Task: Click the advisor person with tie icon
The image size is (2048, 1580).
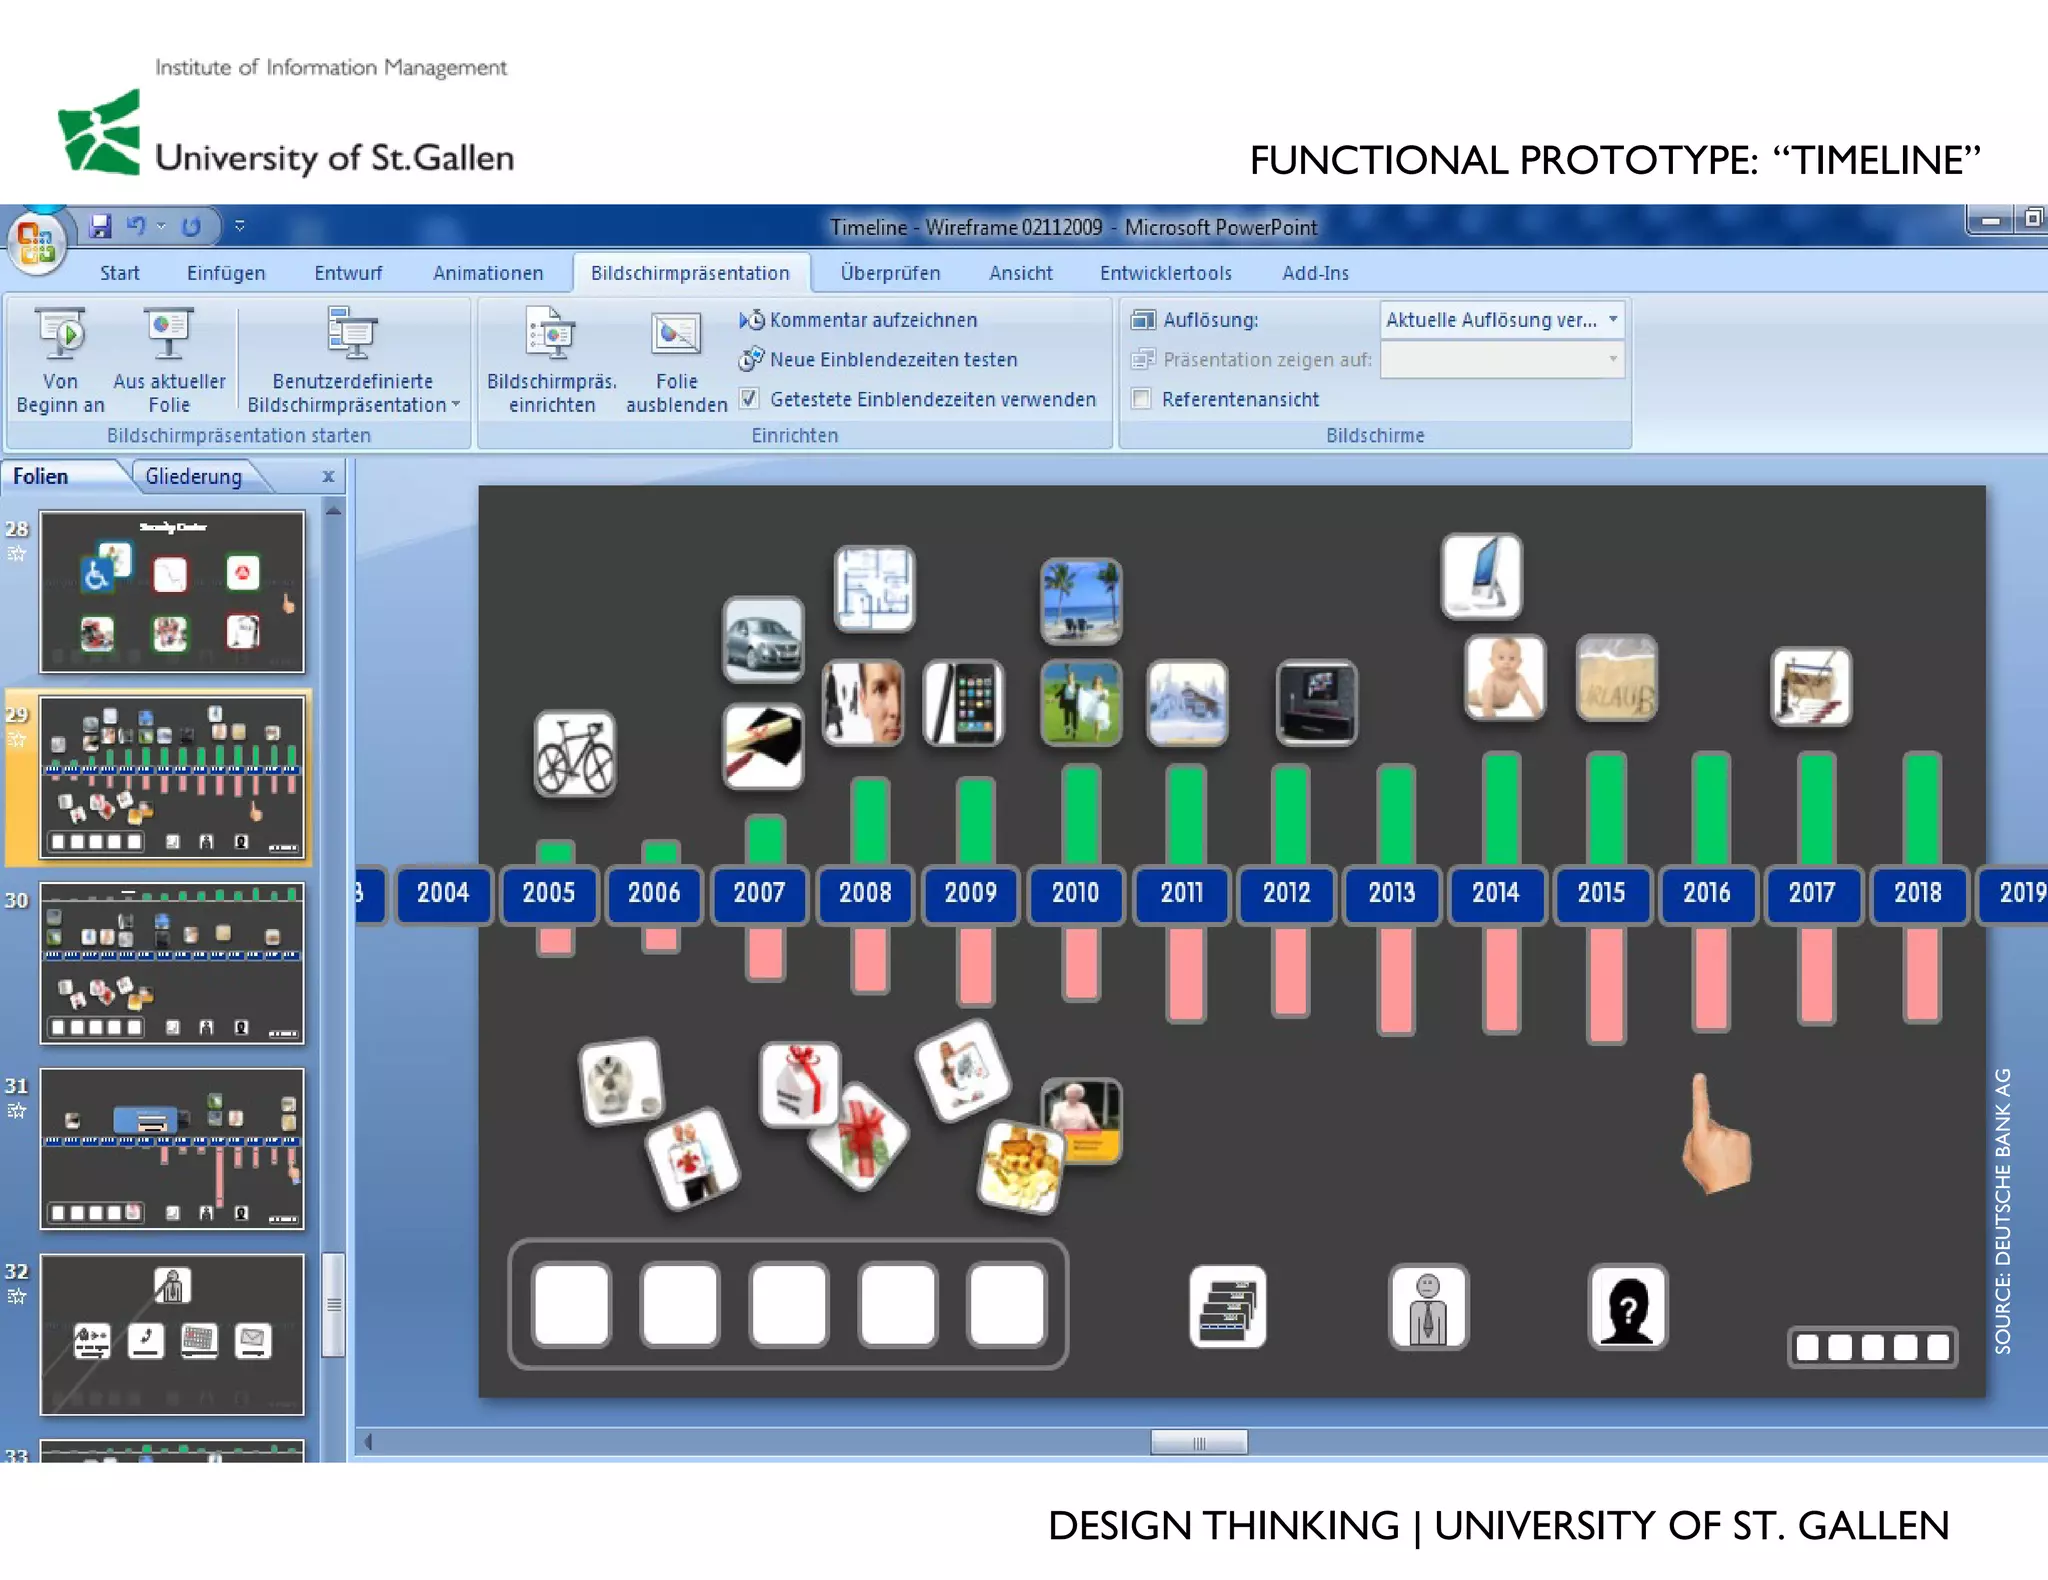Action: click(1428, 1307)
